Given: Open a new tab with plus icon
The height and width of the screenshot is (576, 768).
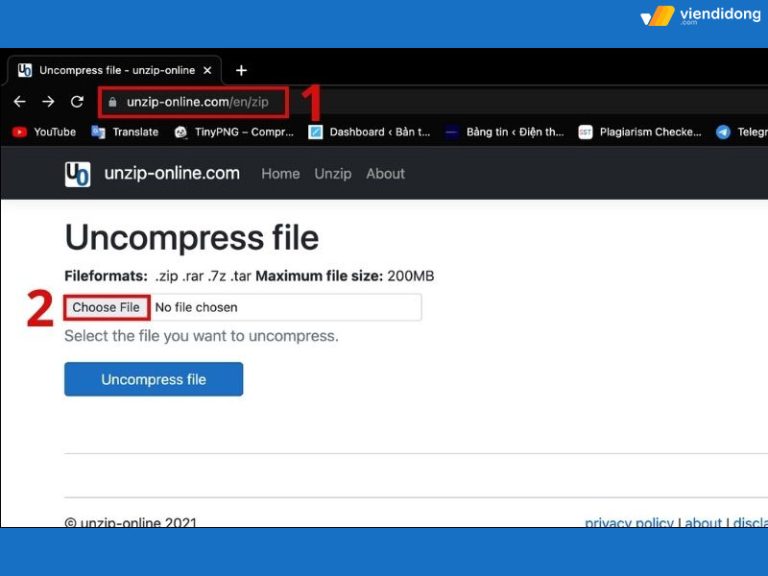Looking at the screenshot, I should pos(241,70).
